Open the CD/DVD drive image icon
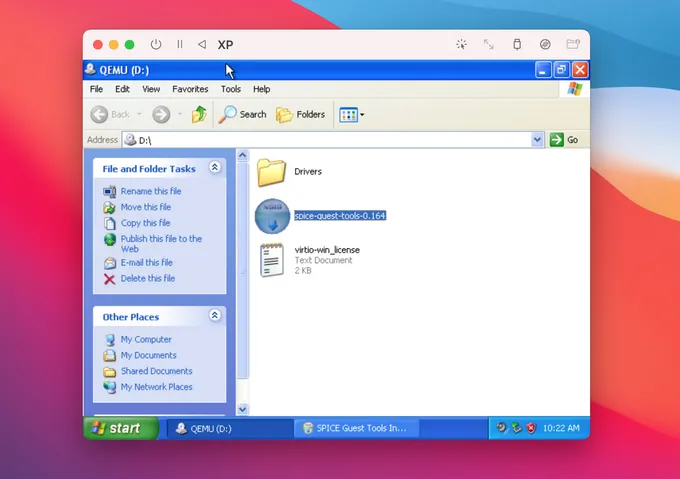680x479 pixels. coord(545,44)
